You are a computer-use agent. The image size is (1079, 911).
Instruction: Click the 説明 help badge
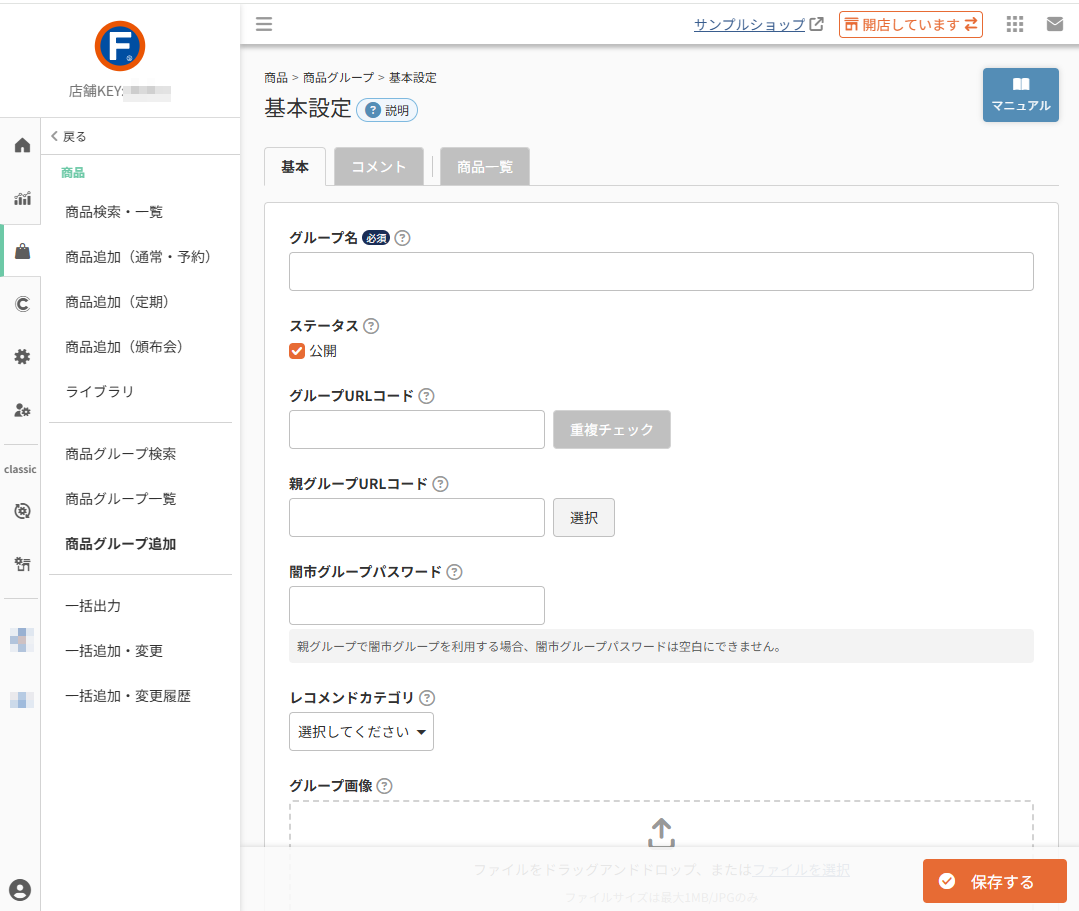(387, 110)
